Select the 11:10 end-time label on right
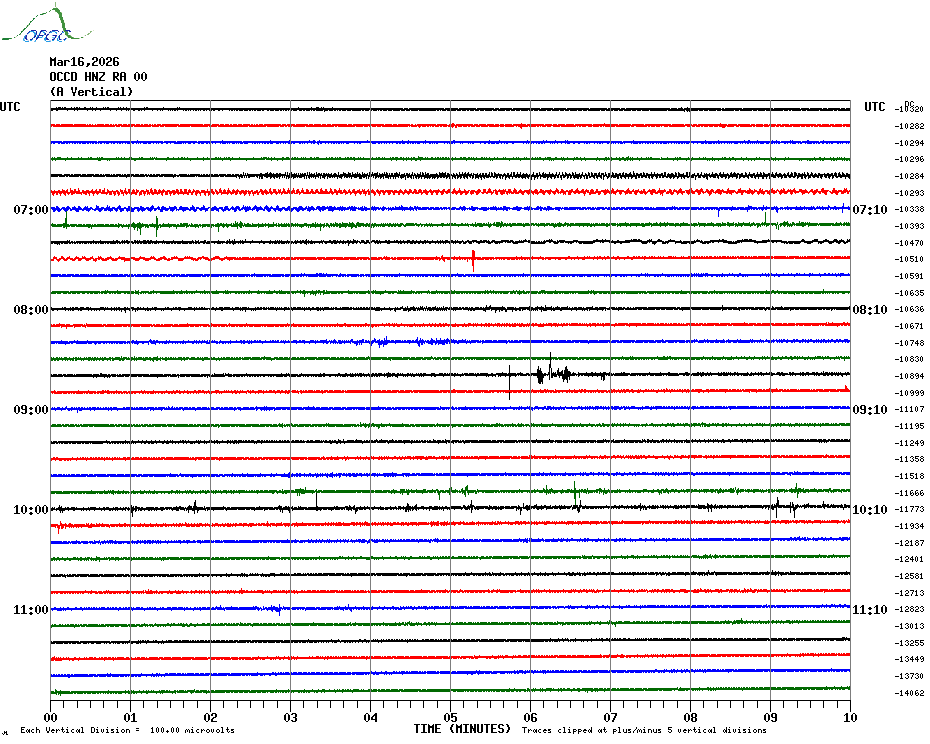This screenshot has height=744, width=930. click(x=869, y=610)
